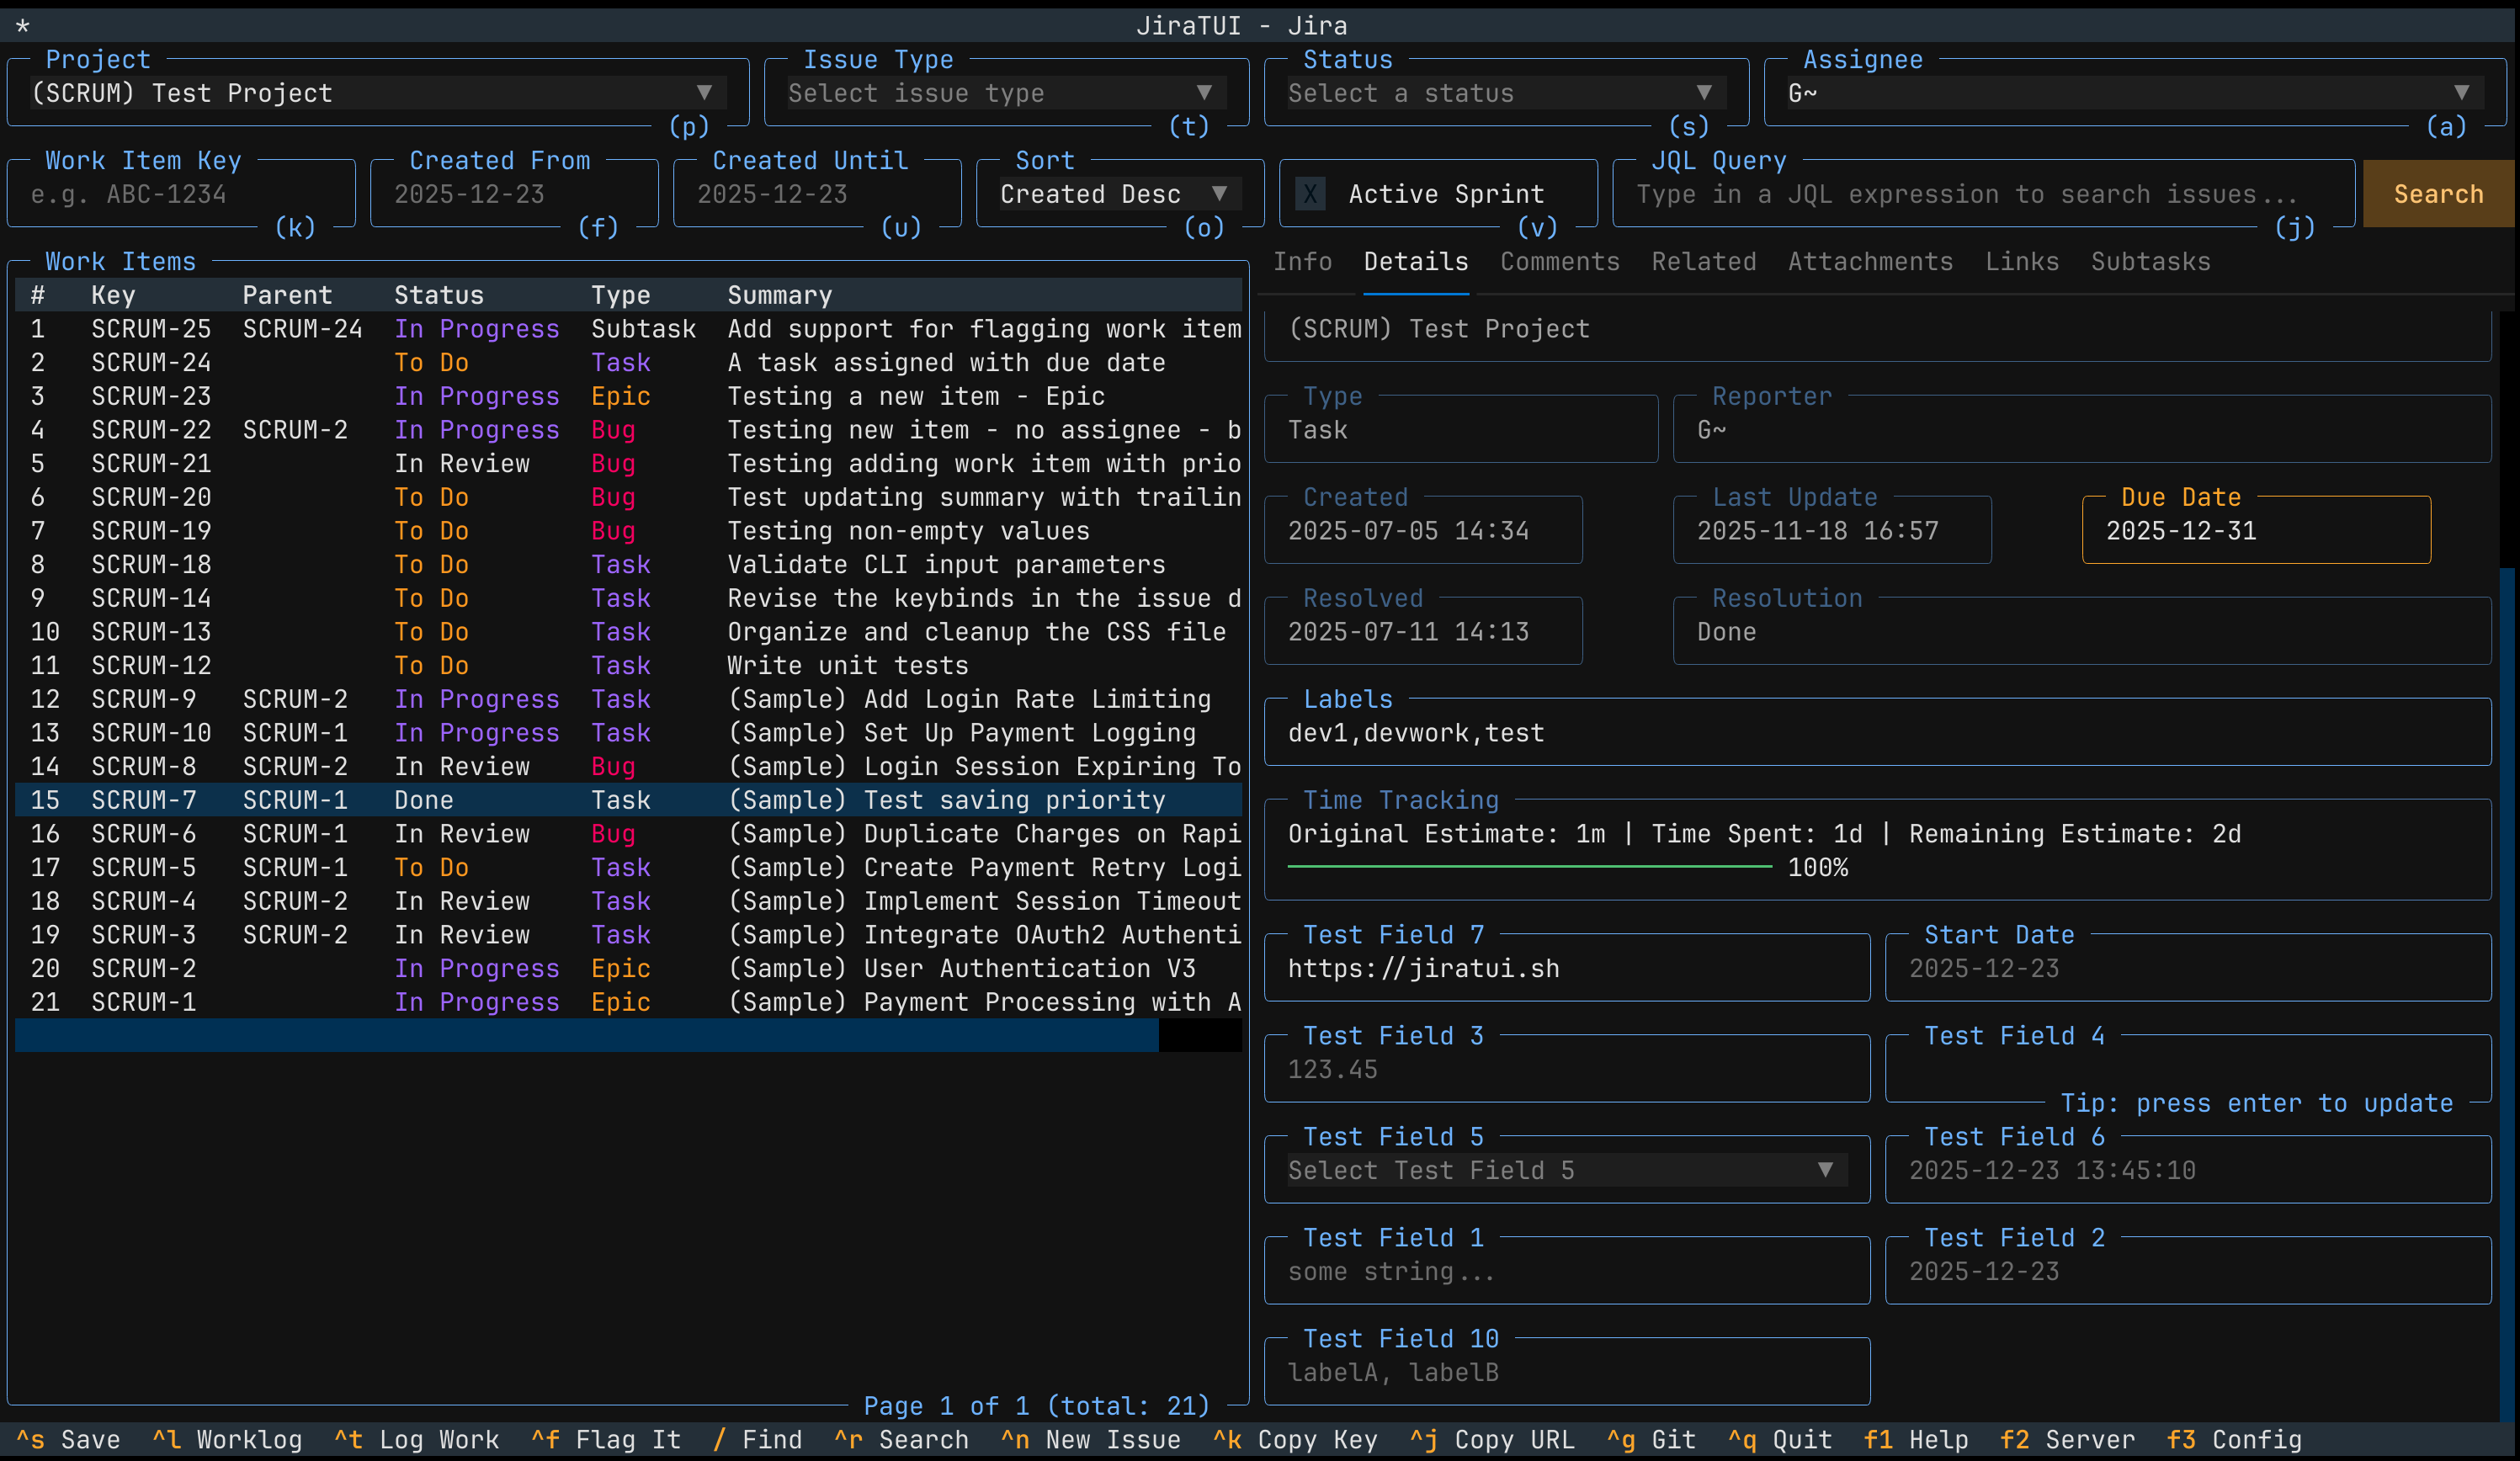2520x1461 pixels.
Task: Click the Test Field 7 URL input
Action: [x=1567, y=968]
